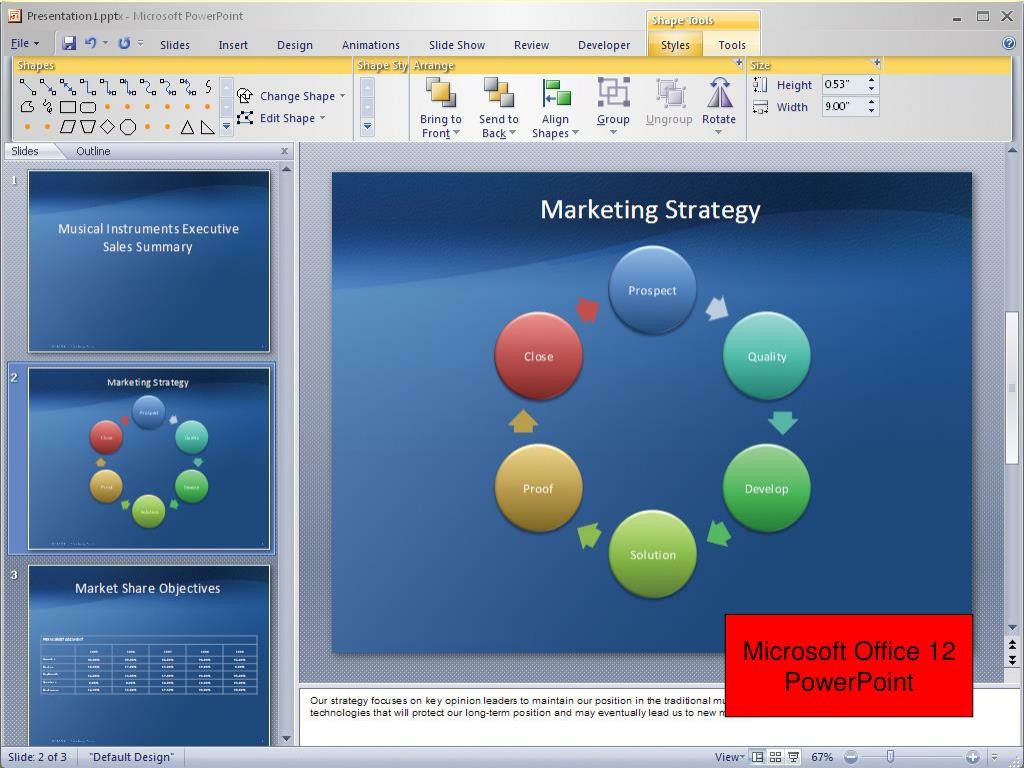Click the zoom in plus button
This screenshot has height=768, width=1024.
pyautogui.click(x=972, y=757)
